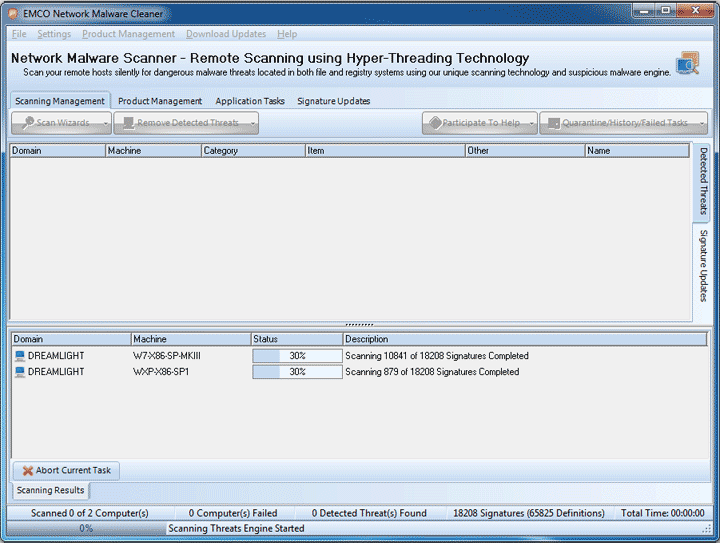Click the EMCO shield icon in the title bar
Image resolution: width=720 pixels, height=543 pixels.
pos(13,14)
